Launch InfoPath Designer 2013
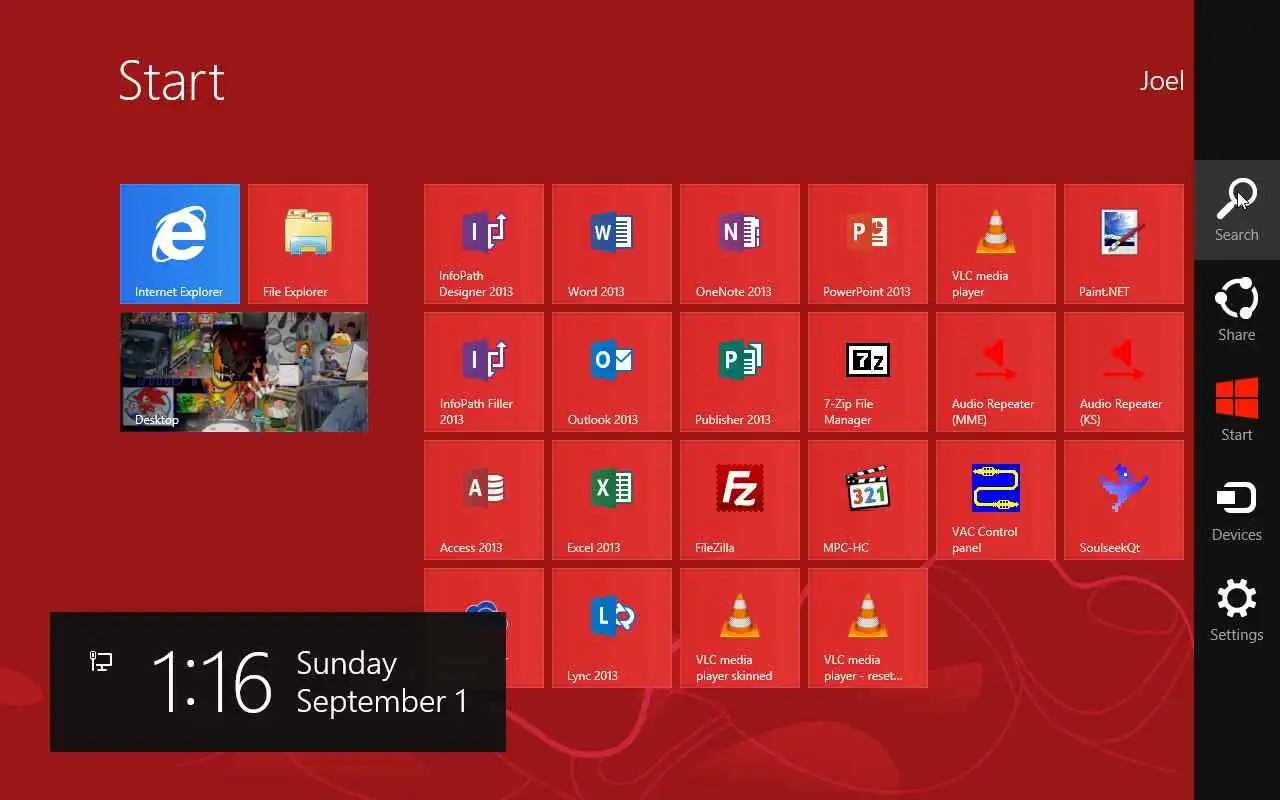Screen dimensions: 1280x800 [484, 244]
